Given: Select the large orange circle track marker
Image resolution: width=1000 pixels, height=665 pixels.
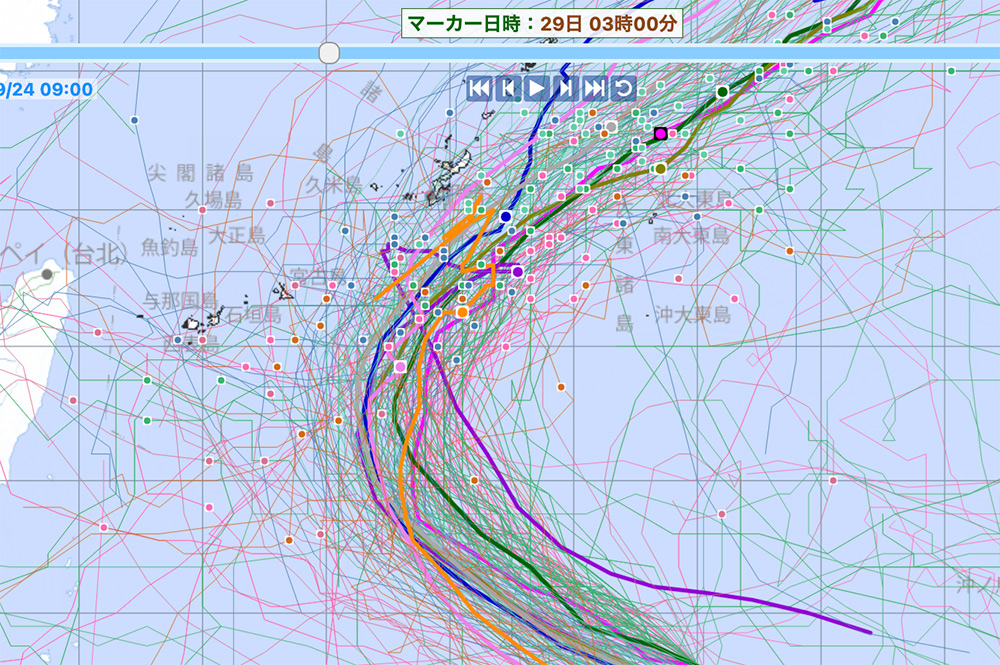Looking at the screenshot, I should click(462, 312).
